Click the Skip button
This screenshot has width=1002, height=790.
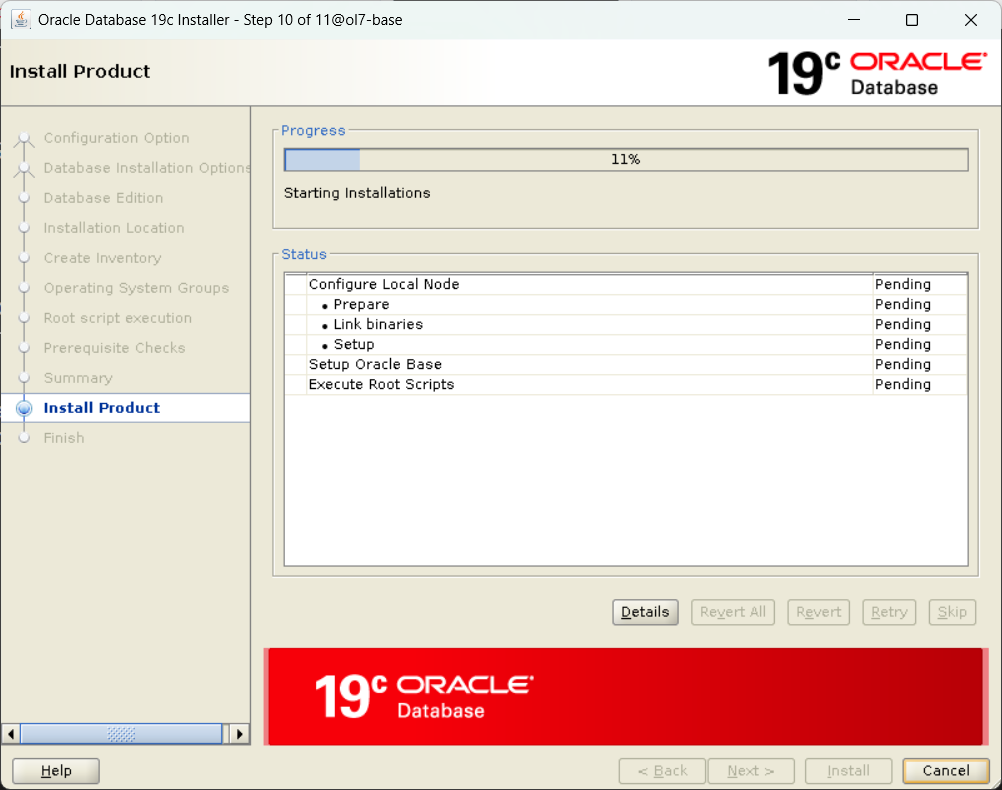click(952, 612)
